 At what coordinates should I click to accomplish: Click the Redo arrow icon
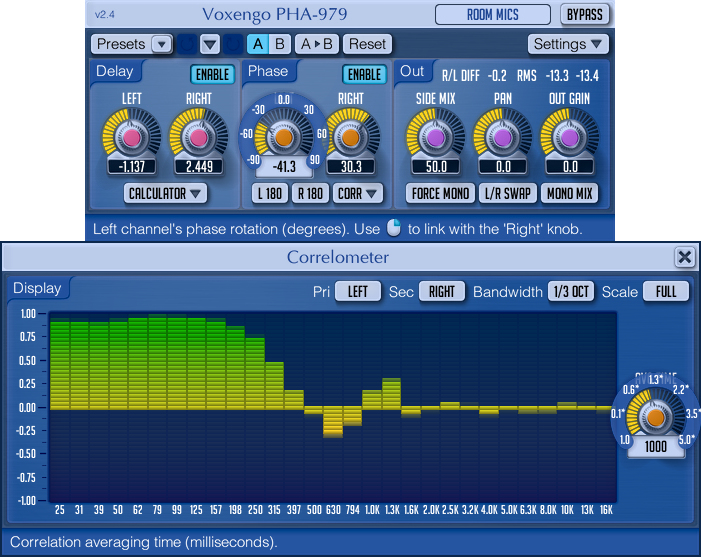point(232,44)
